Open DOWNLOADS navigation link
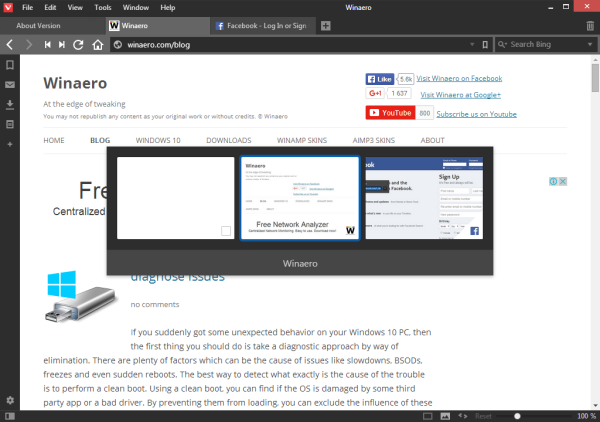 [229, 140]
